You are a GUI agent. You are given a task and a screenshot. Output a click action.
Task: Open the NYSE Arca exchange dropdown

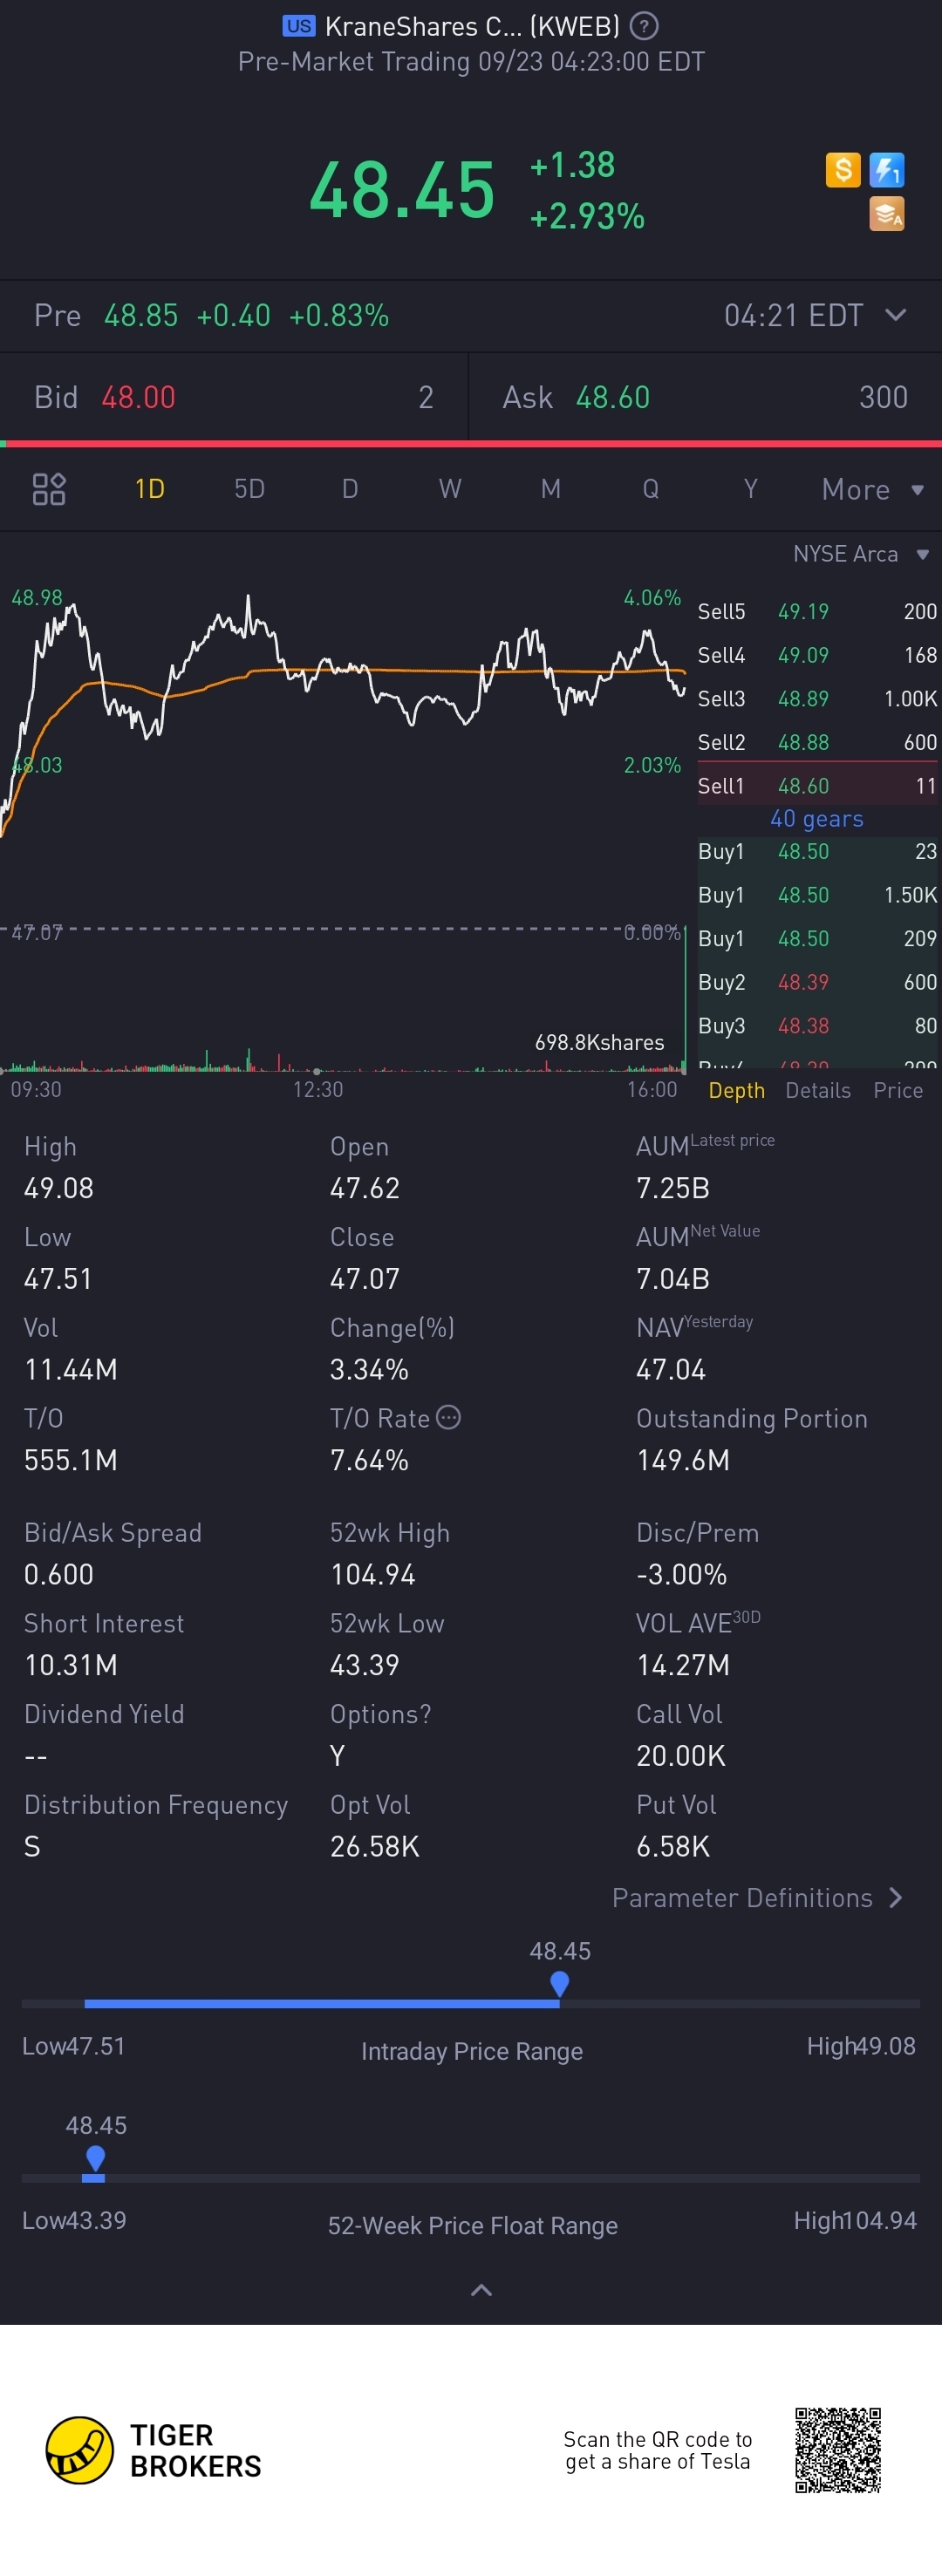click(861, 554)
